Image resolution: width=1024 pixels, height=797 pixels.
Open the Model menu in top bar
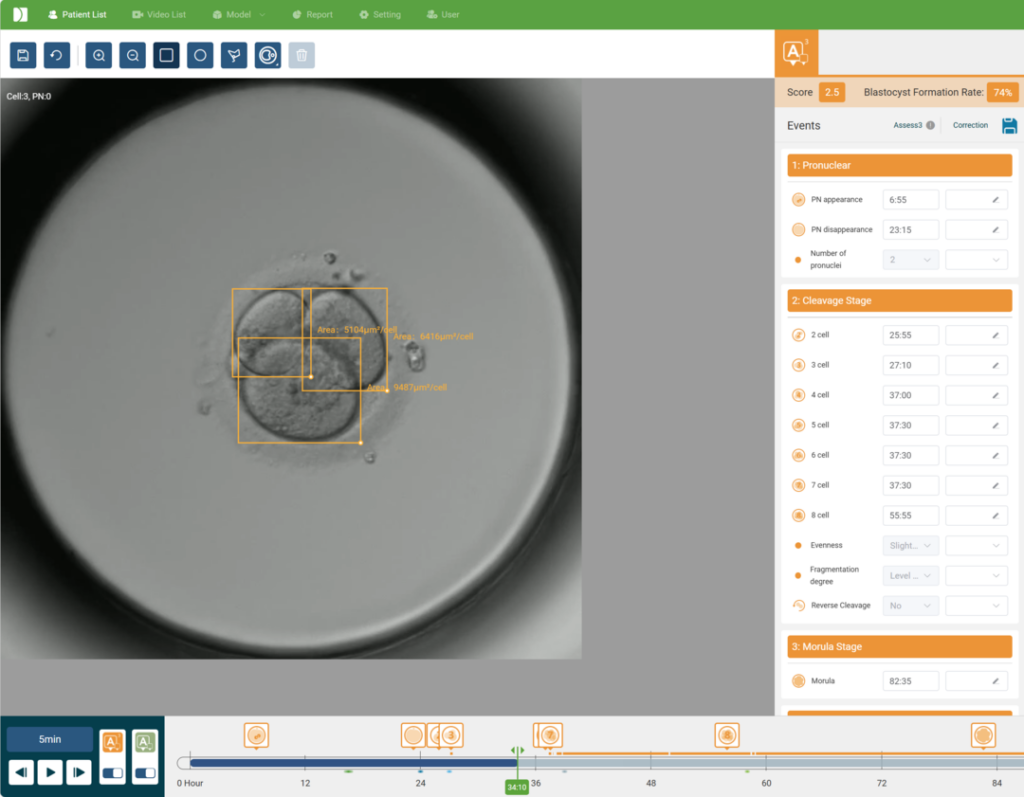coord(238,15)
